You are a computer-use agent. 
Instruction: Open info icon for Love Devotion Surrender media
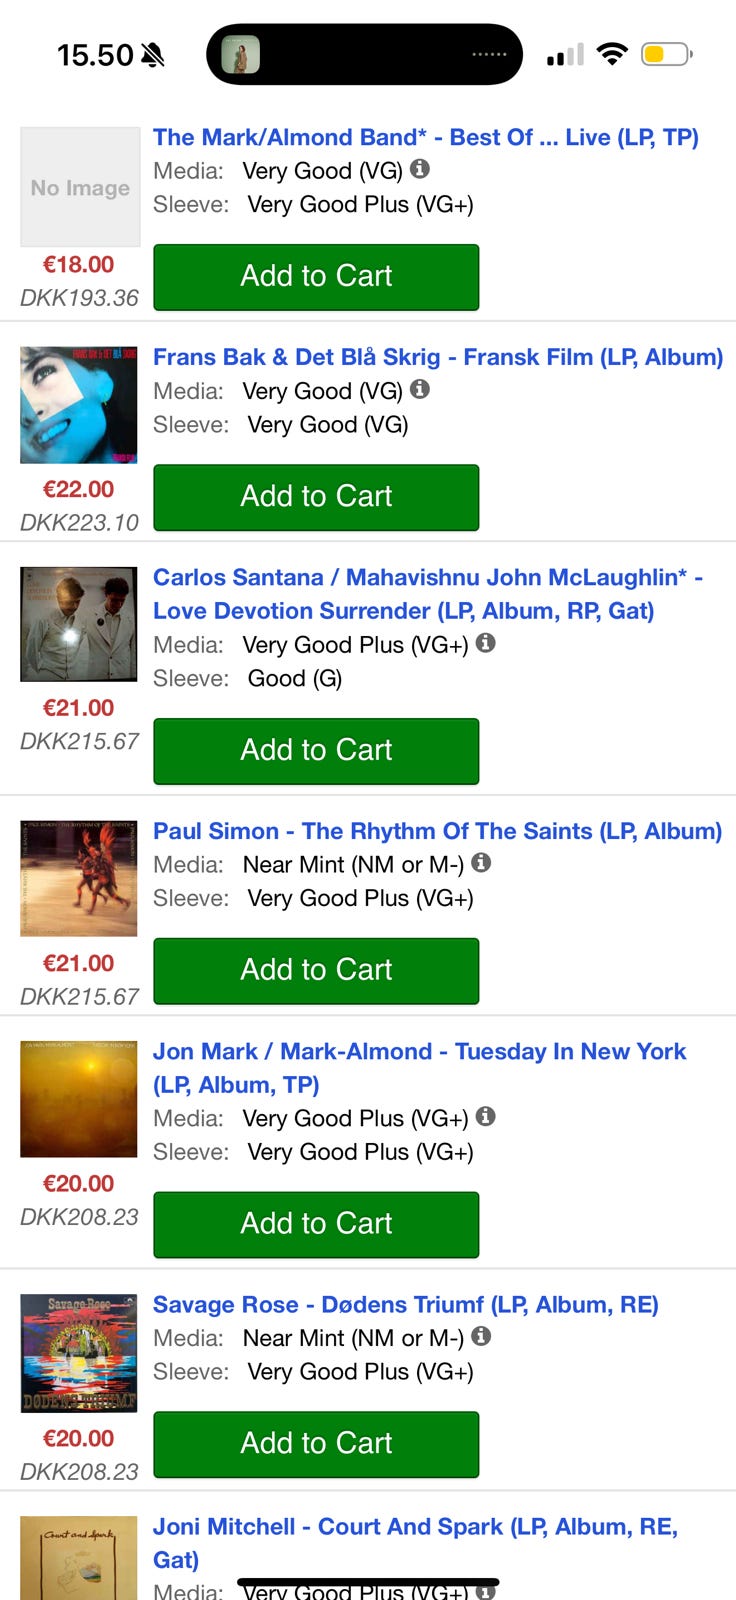485,643
